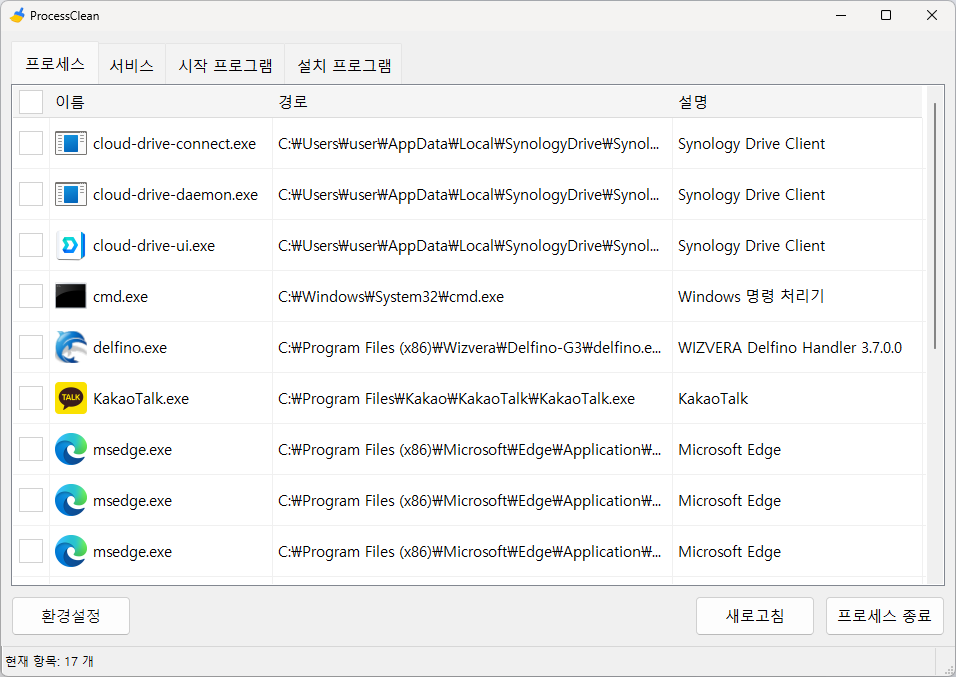Click the yellow KakaoTalk icon
The width and height of the screenshot is (956, 677).
71,398
